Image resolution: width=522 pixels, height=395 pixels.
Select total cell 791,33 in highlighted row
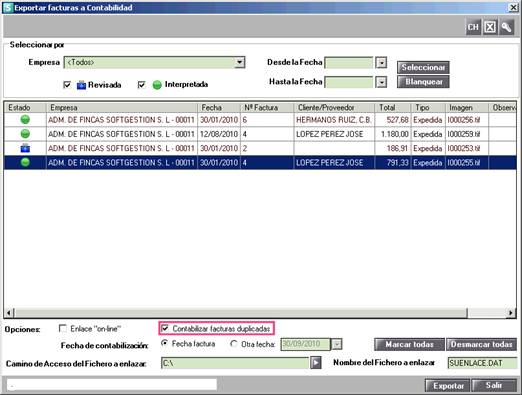pyautogui.click(x=393, y=163)
